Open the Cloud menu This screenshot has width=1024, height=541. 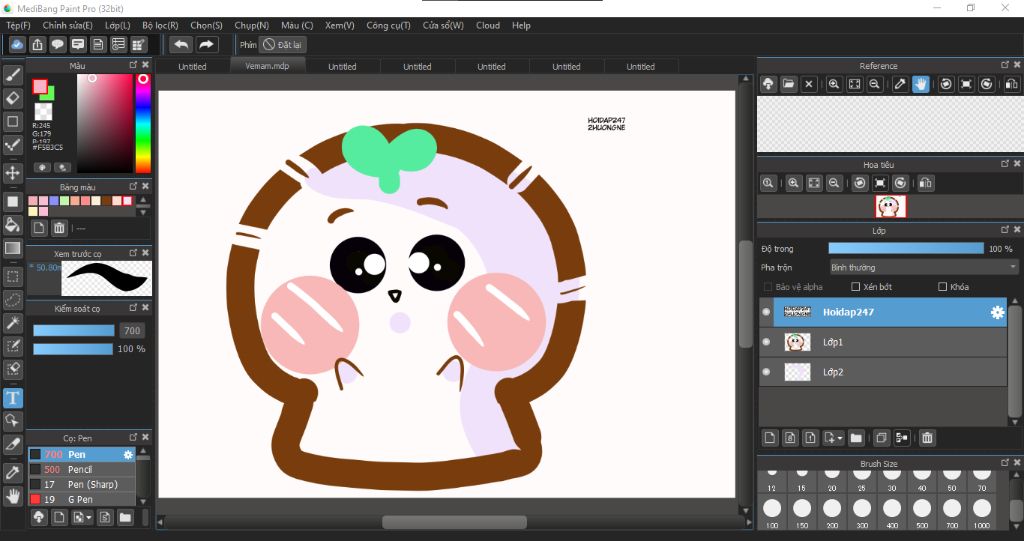(x=488, y=25)
